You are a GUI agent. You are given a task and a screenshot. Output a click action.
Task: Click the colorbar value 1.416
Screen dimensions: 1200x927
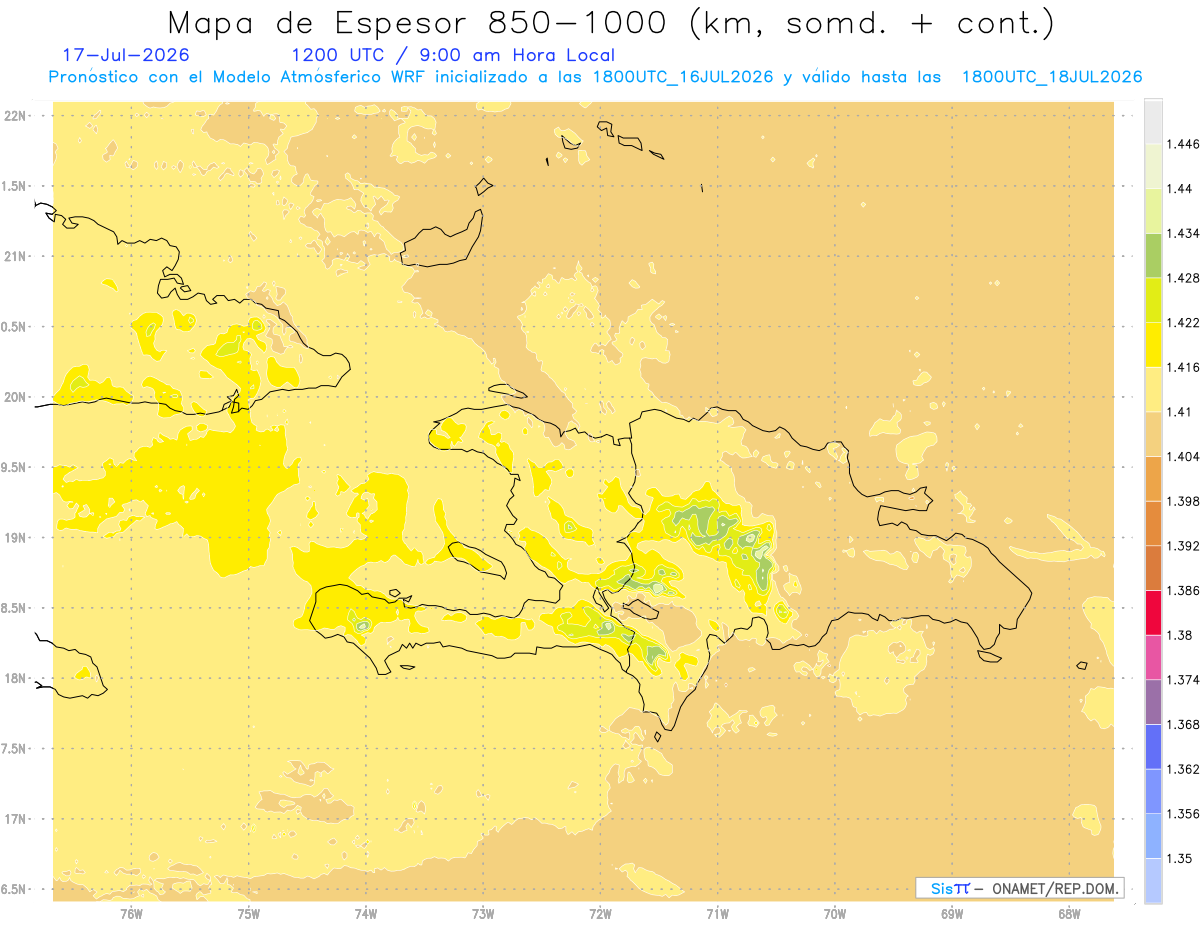coord(1183,367)
